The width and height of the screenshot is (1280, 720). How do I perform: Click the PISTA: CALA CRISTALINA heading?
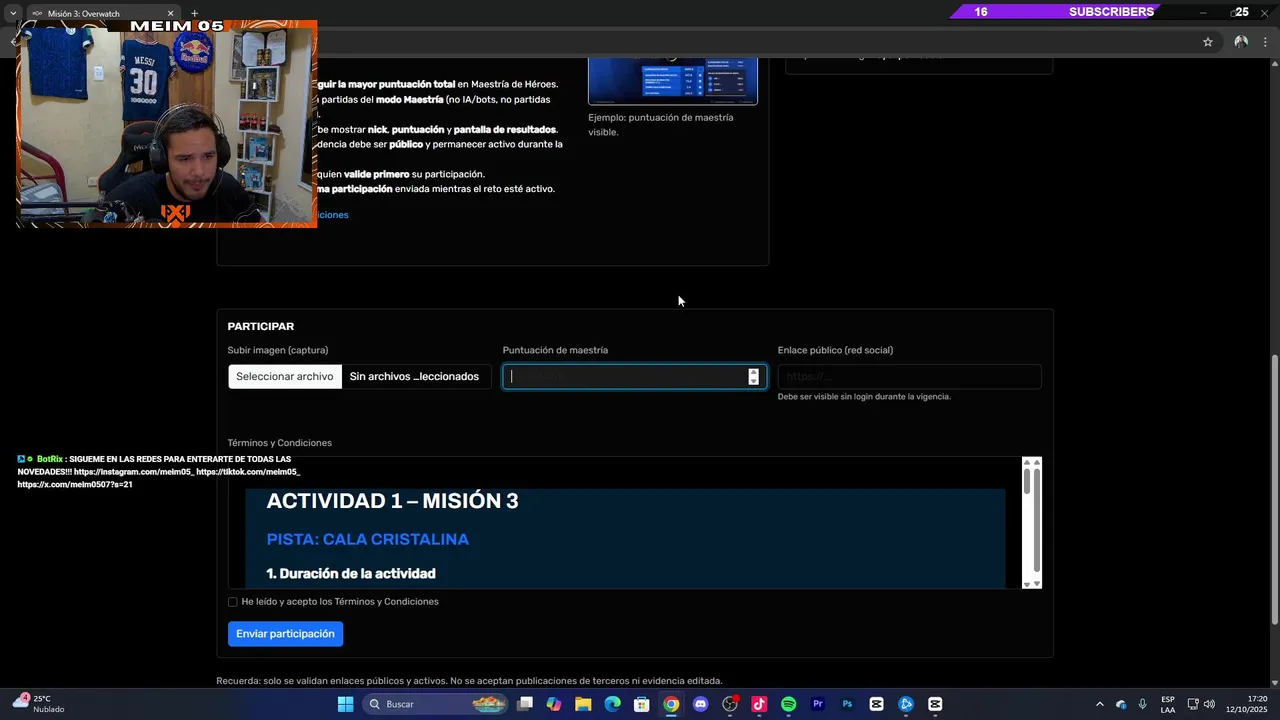367,539
